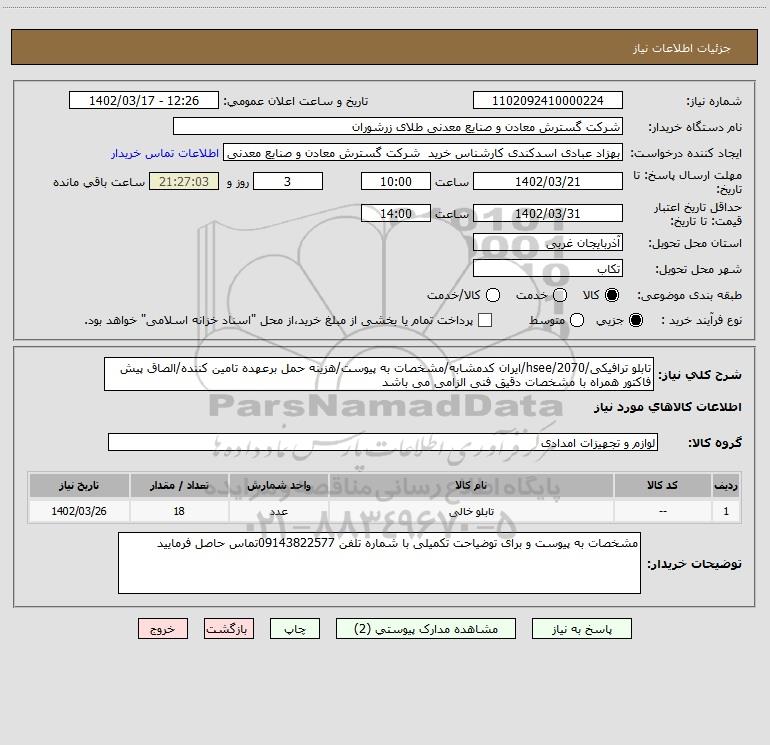Open مشاهده مدارک پیوستی (2) button
The height and width of the screenshot is (745, 770).
426,629
